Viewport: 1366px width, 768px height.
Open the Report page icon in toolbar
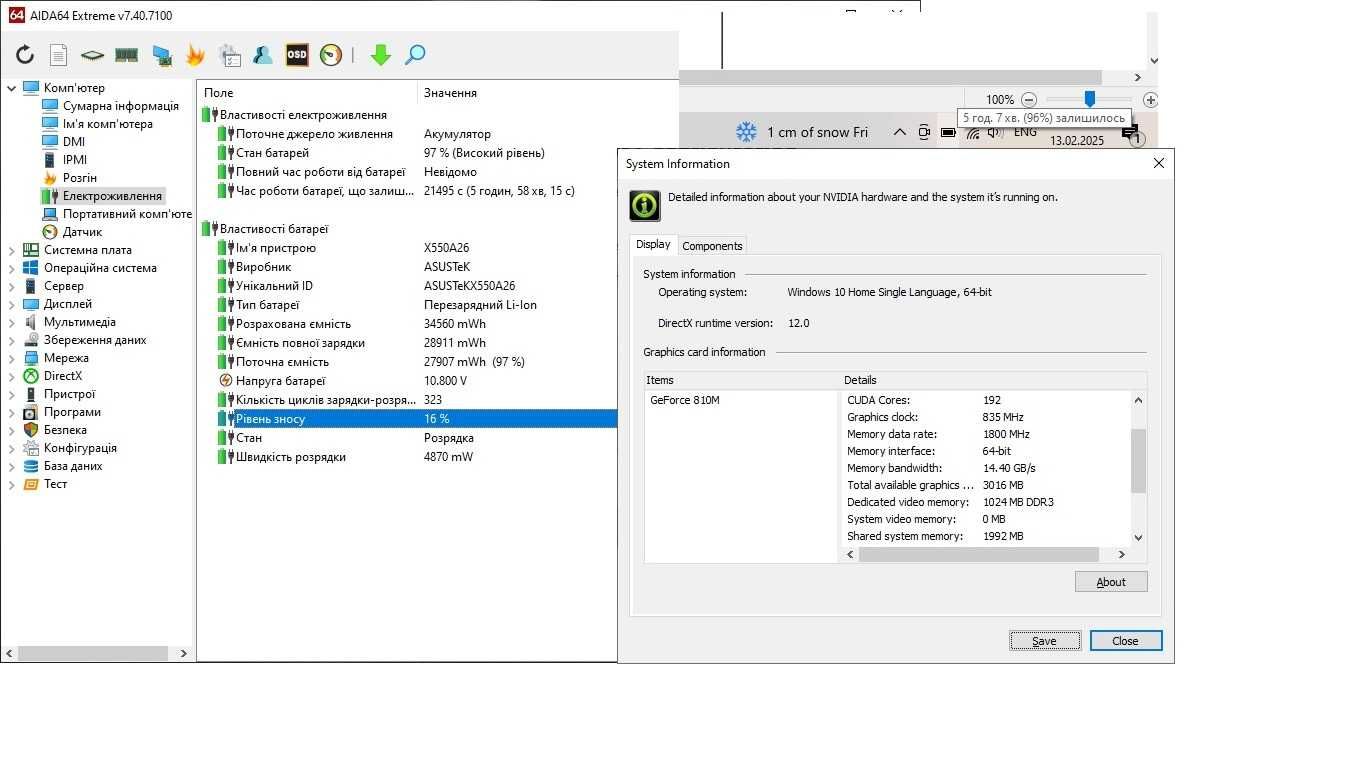[x=59, y=55]
